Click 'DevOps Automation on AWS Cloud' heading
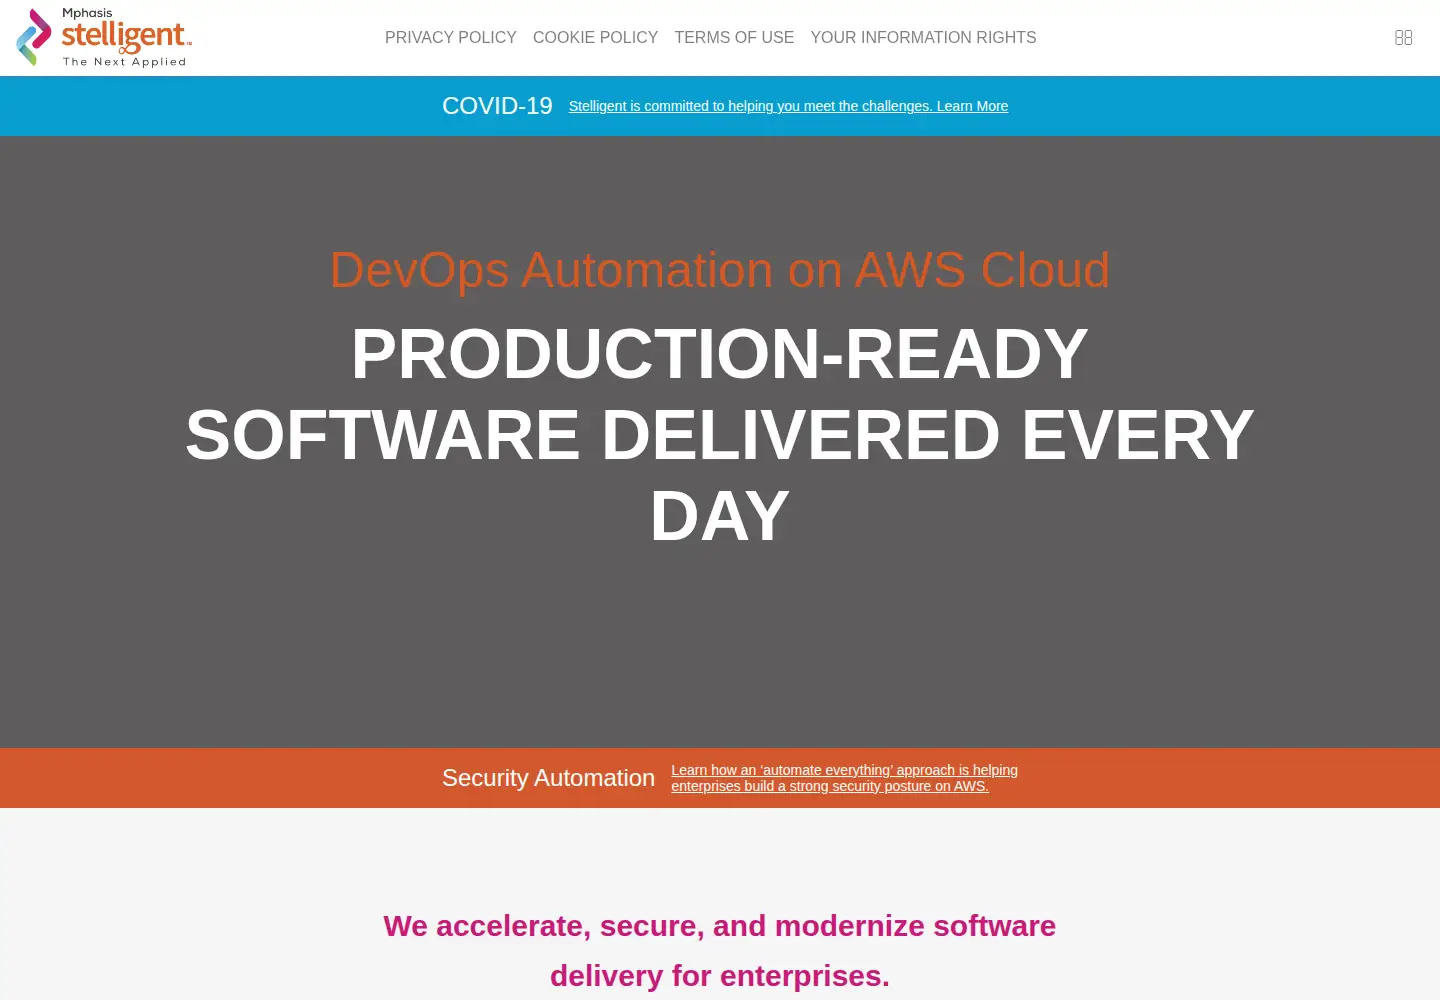The height and width of the screenshot is (1000, 1440). [720, 270]
